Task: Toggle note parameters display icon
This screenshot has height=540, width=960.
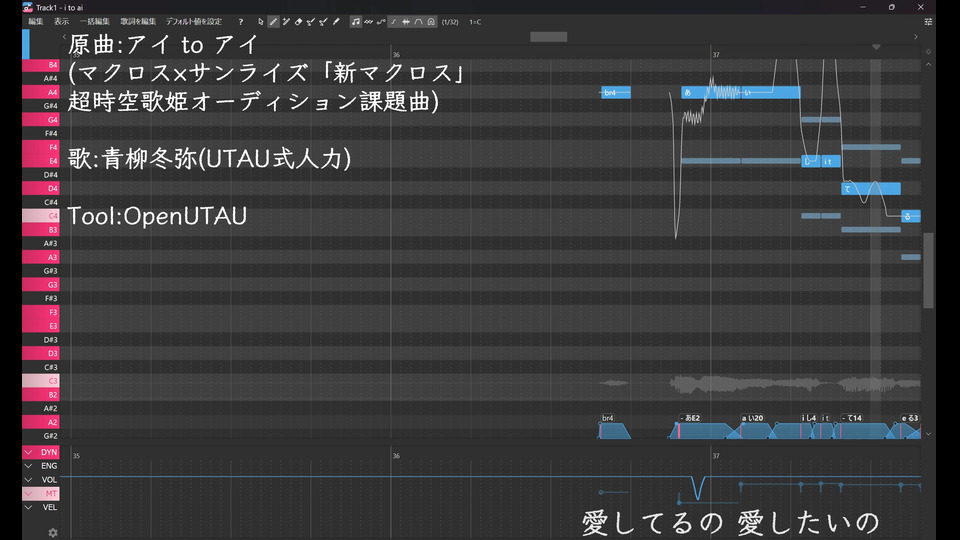Action: tap(431, 22)
